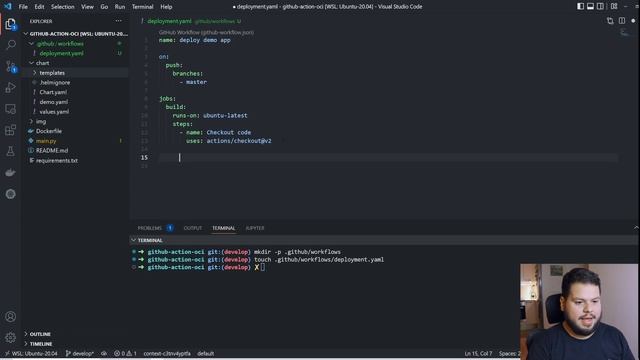
Task: Toggle primary sidebar layout icon
Action: click(580, 7)
